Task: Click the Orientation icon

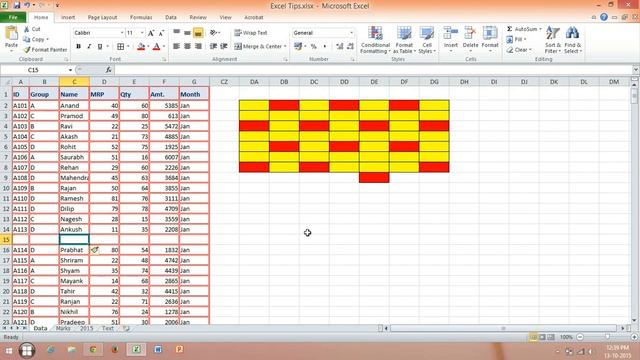Action: pyautogui.click(x=214, y=33)
